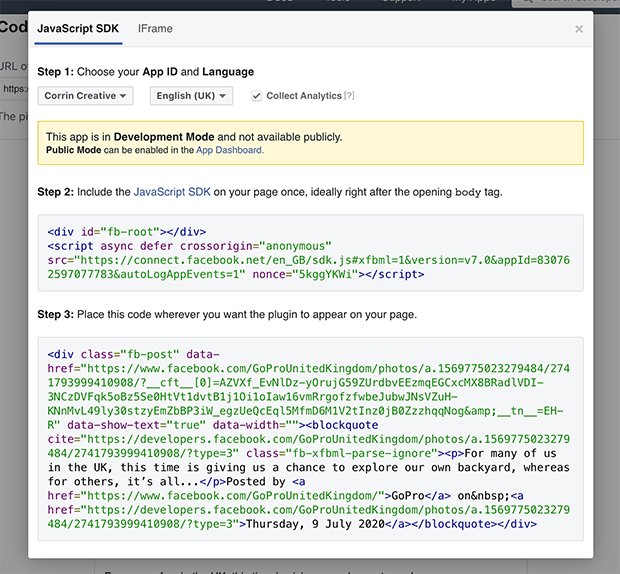Click 'Thursday, 9 July 2020' in the code
This screenshot has height=574, width=620.
(x=315, y=524)
